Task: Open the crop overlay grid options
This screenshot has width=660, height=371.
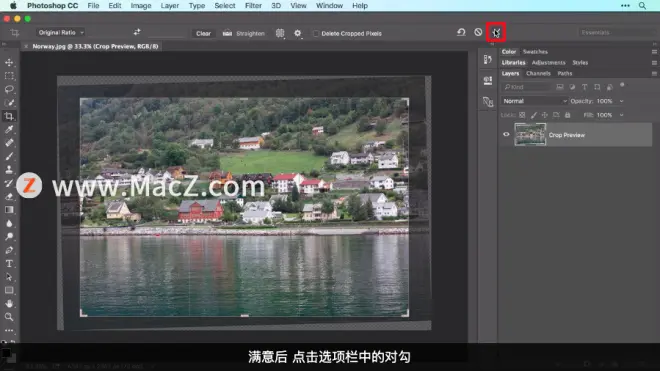Action: click(x=280, y=33)
